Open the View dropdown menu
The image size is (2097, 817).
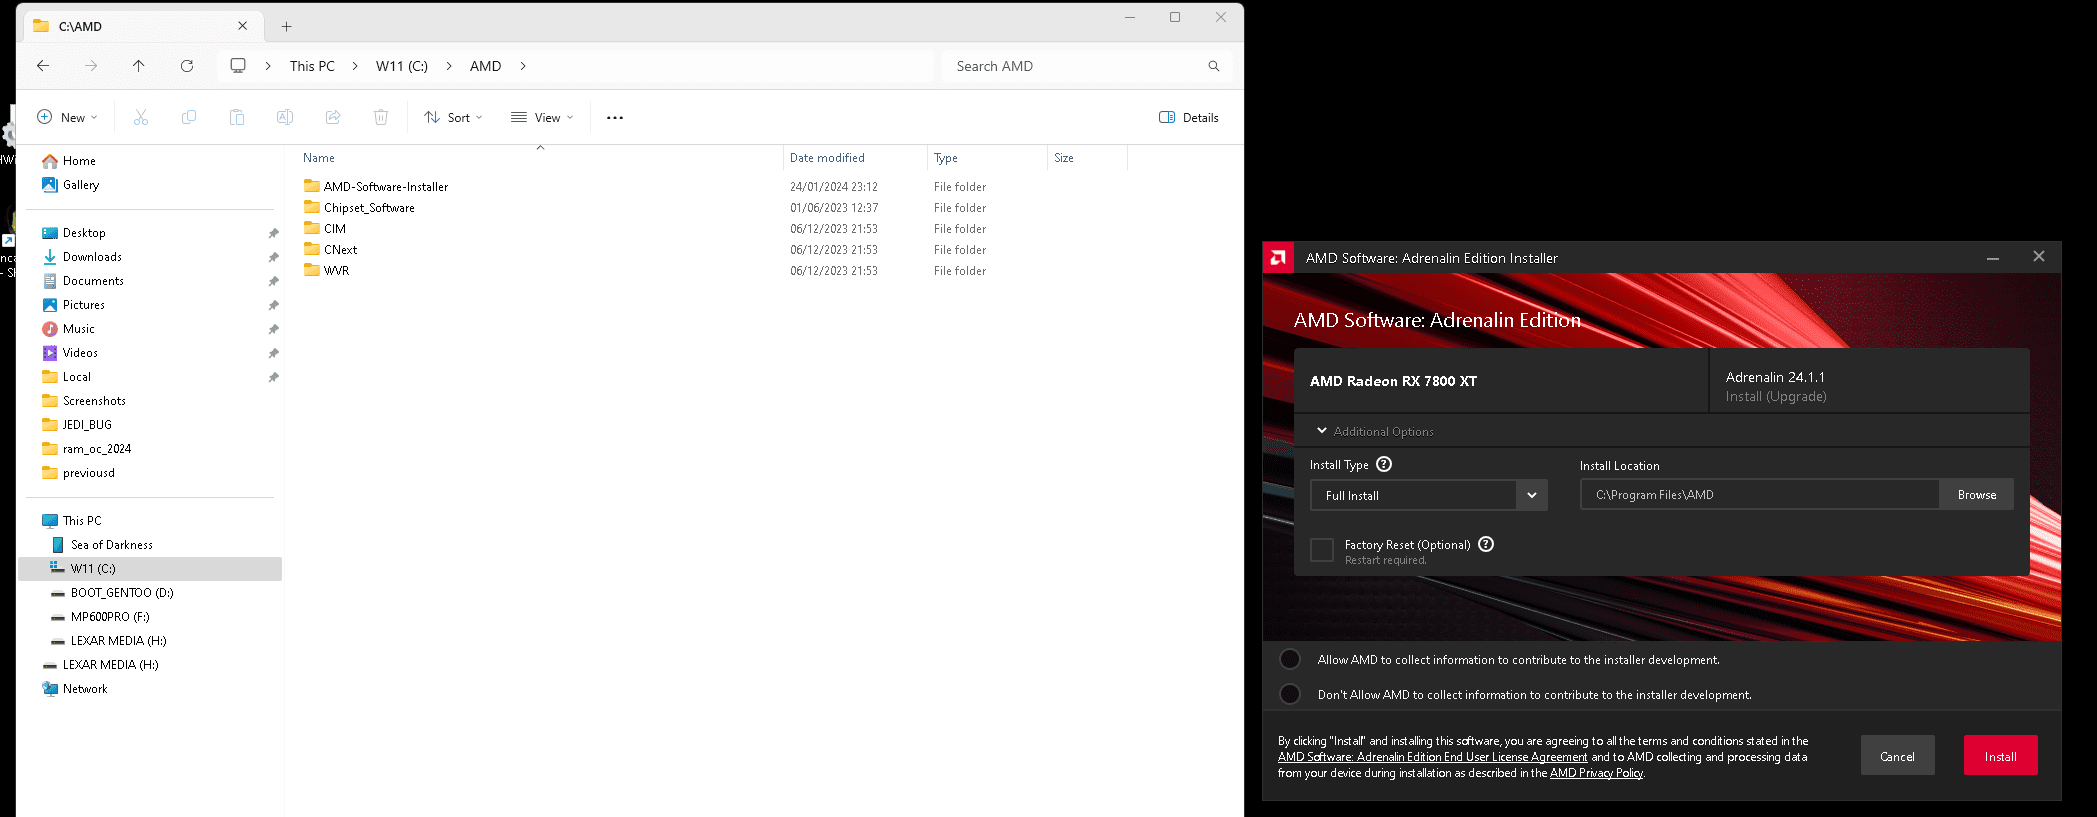(x=542, y=117)
